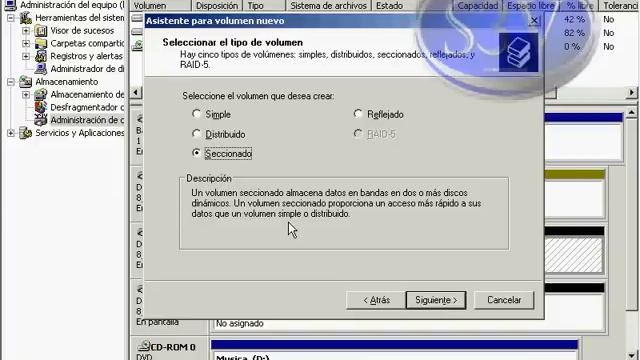The height and width of the screenshot is (360, 640).
Task: Select Visor de sucesos tree item
Action: (x=82, y=31)
